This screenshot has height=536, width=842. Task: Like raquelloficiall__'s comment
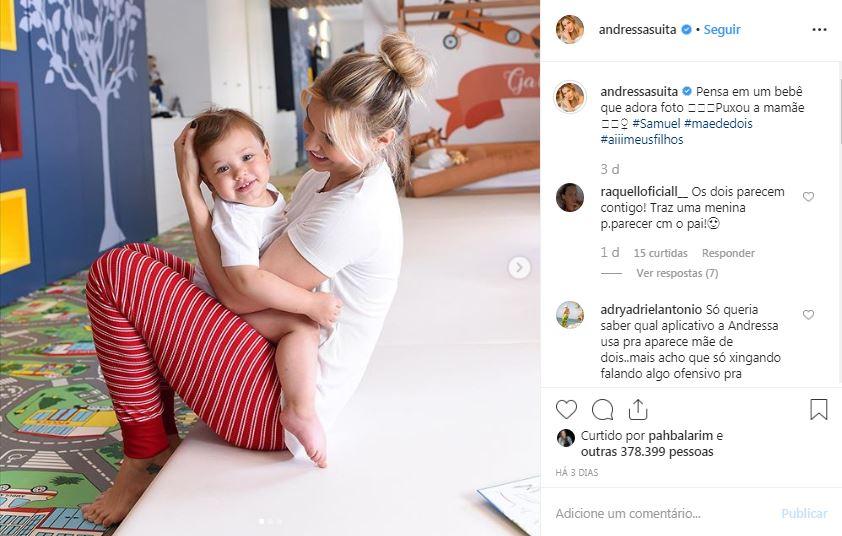coord(808,197)
